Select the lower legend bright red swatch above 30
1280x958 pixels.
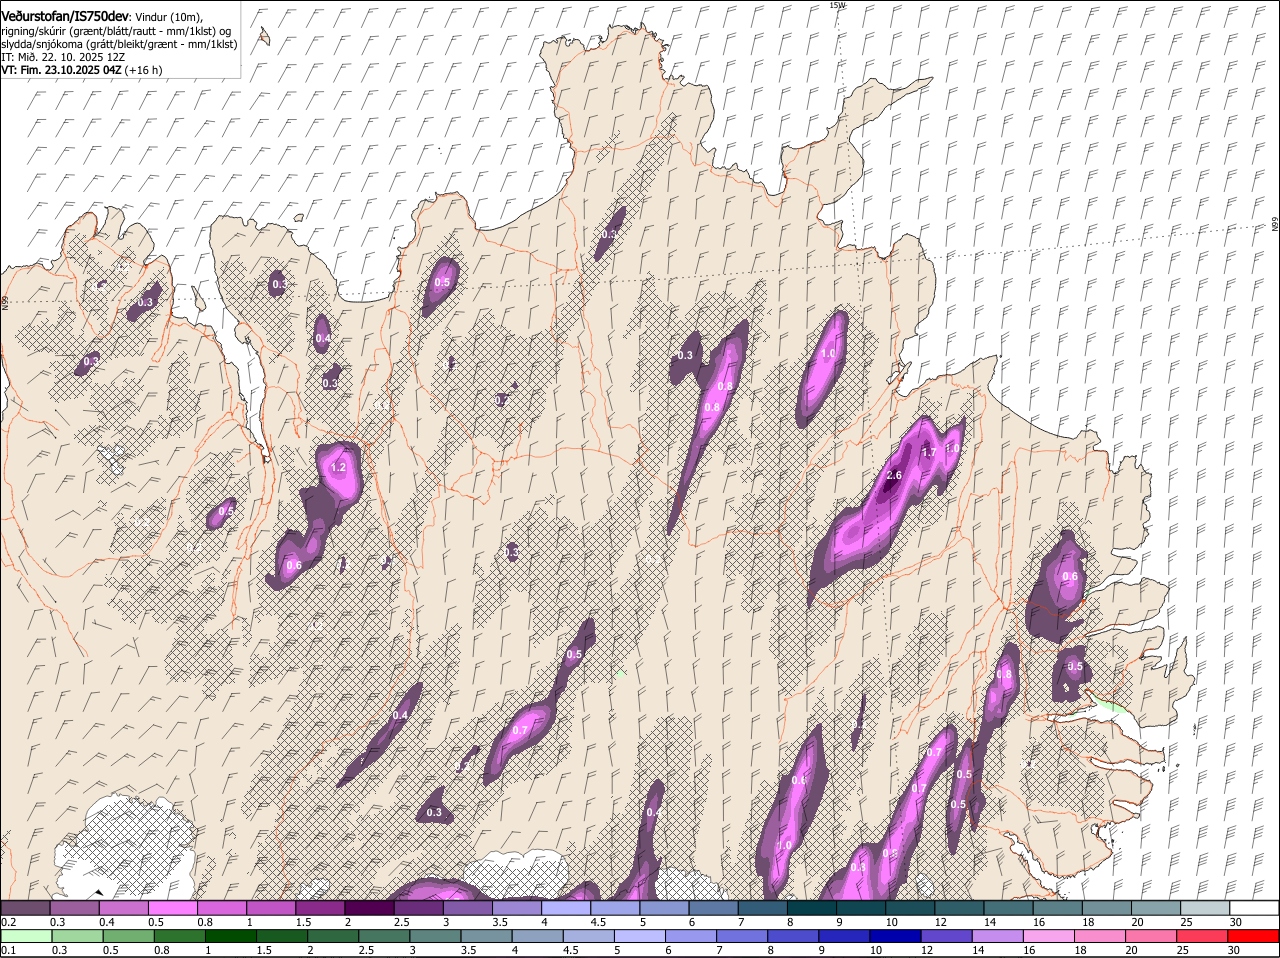pyautogui.click(x=1254, y=936)
